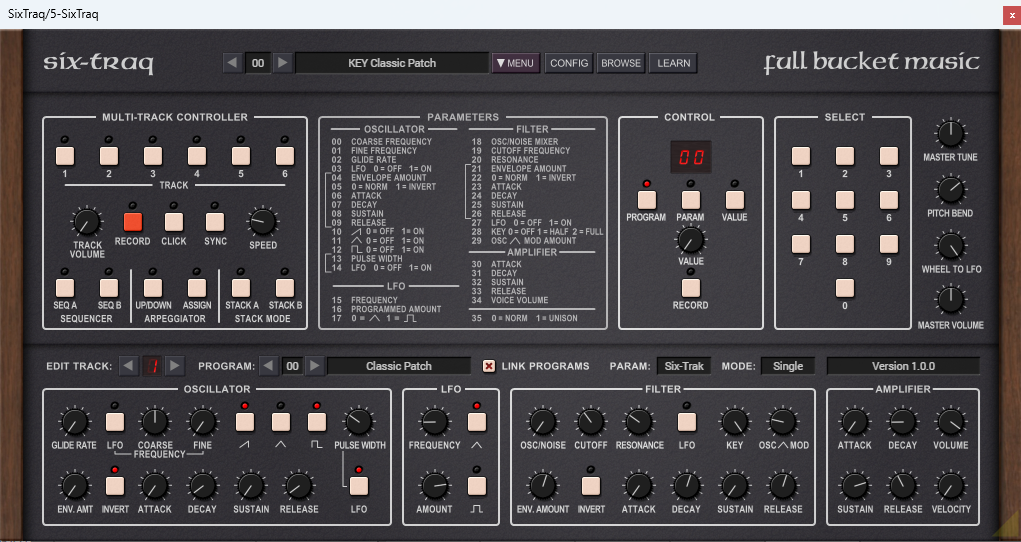Open the MODE Single selector
The image size is (1021, 542).
tap(787, 366)
